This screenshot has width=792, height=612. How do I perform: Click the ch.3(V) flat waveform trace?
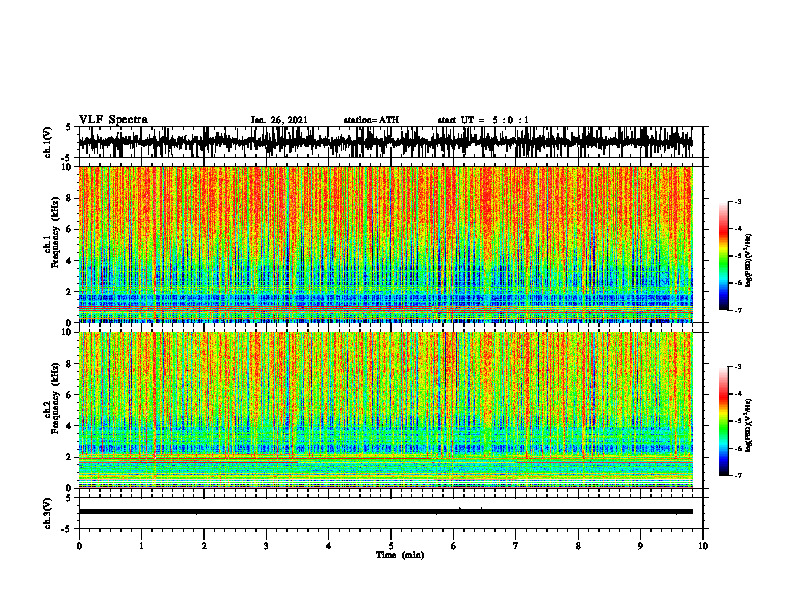point(385,512)
